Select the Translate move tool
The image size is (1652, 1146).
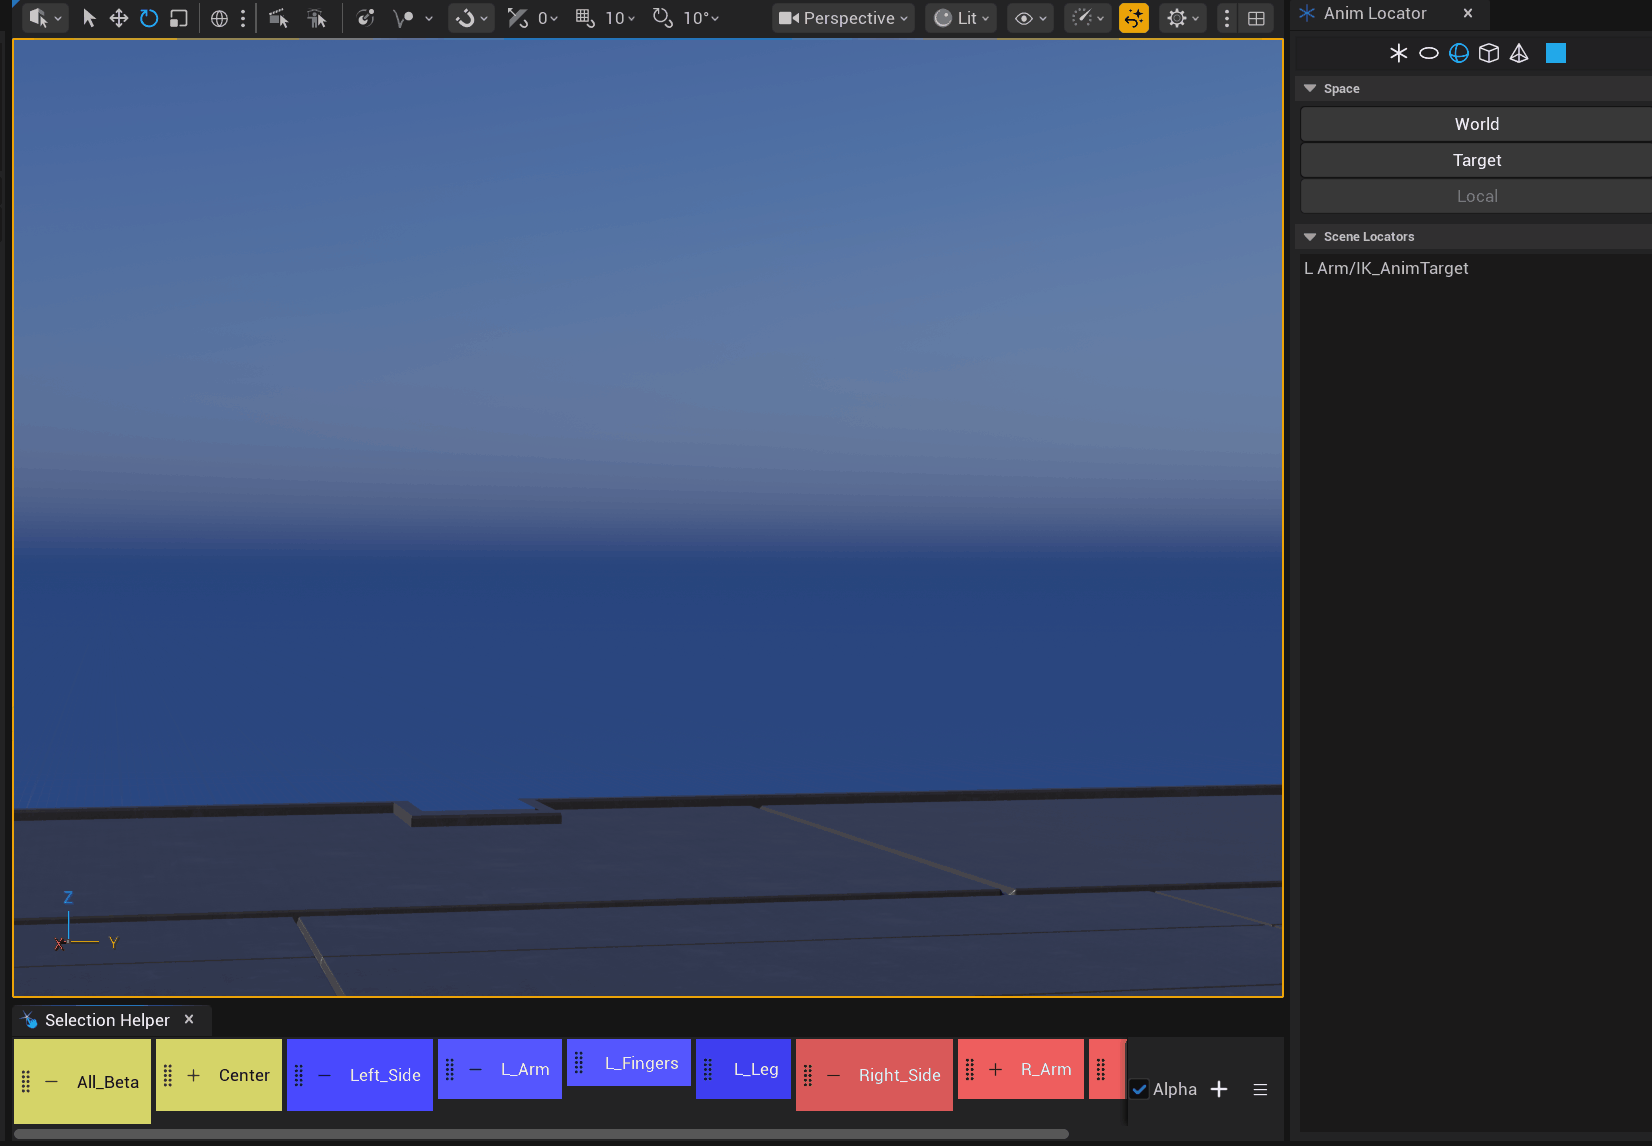[x=119, y=18]
